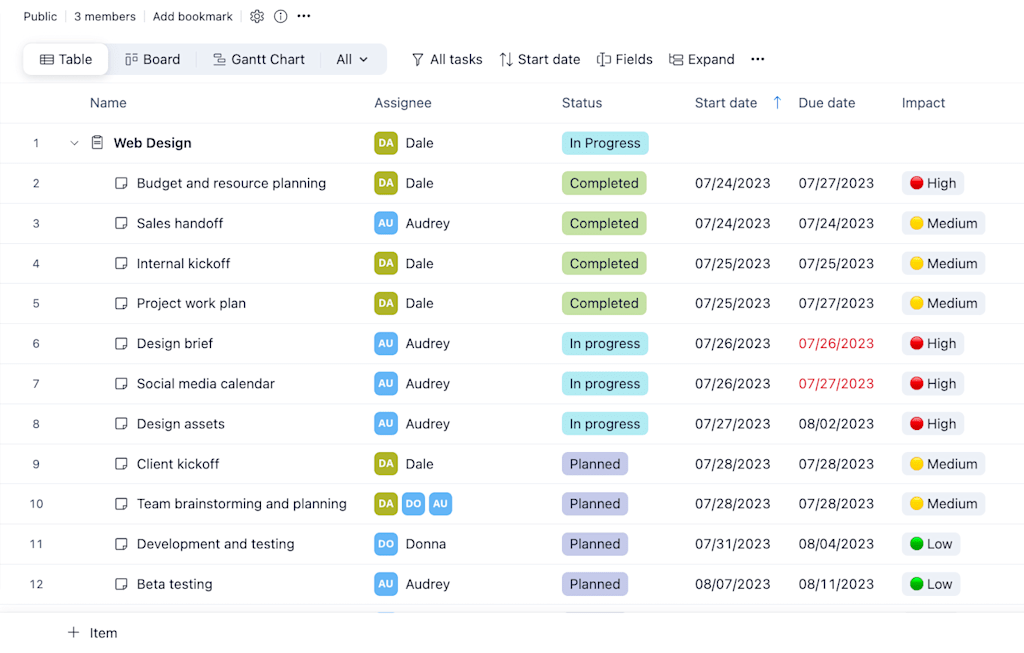Click the Add bookmark link
Viewport: 1024px width, 653px height.
point(193,16)
